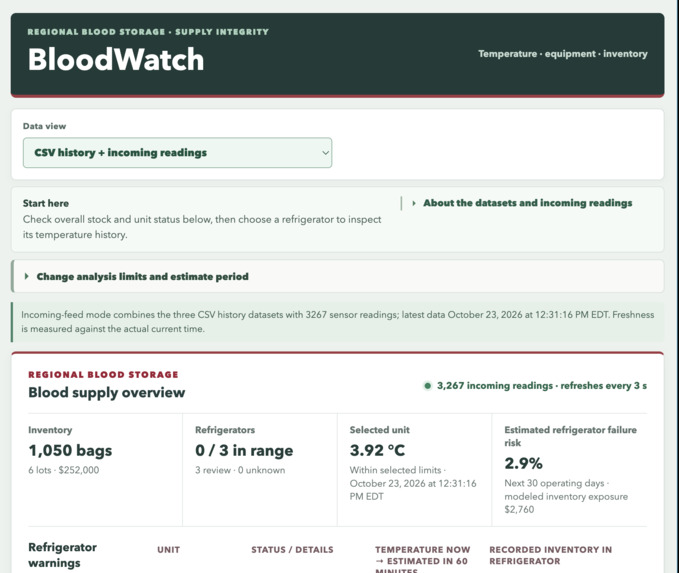Click the UNIT column header
Screen dimensions: 679x573
click(168, 550)
